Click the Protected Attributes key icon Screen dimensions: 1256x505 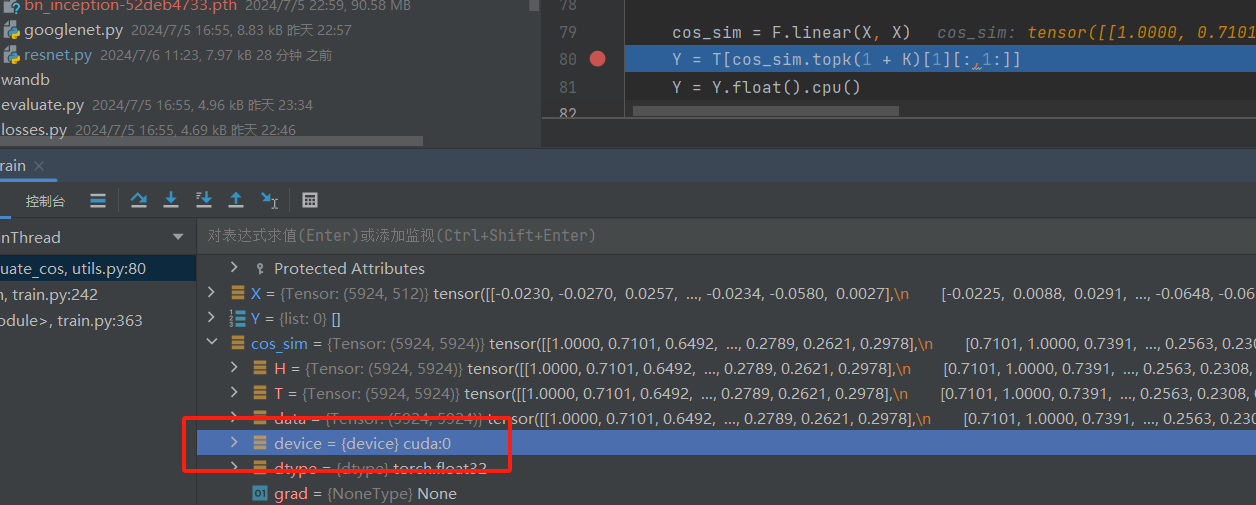point(260,268)
